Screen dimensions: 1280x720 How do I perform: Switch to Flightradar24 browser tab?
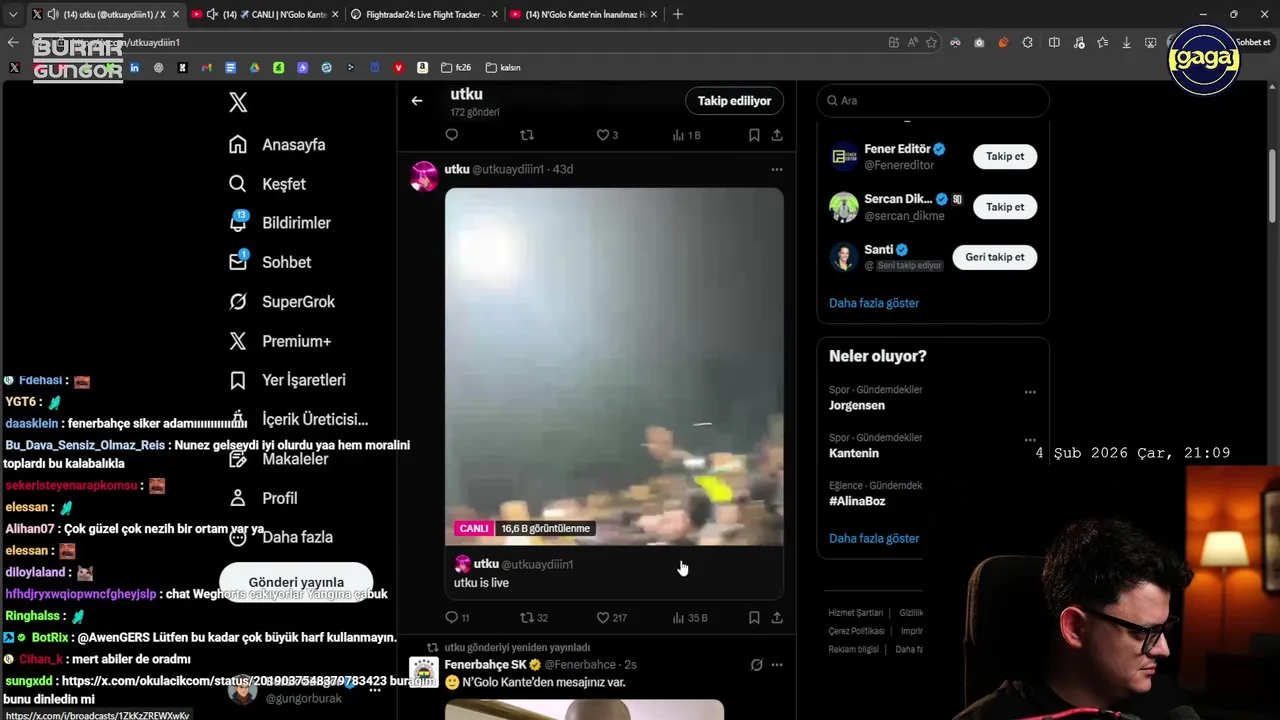click(426, 14)
